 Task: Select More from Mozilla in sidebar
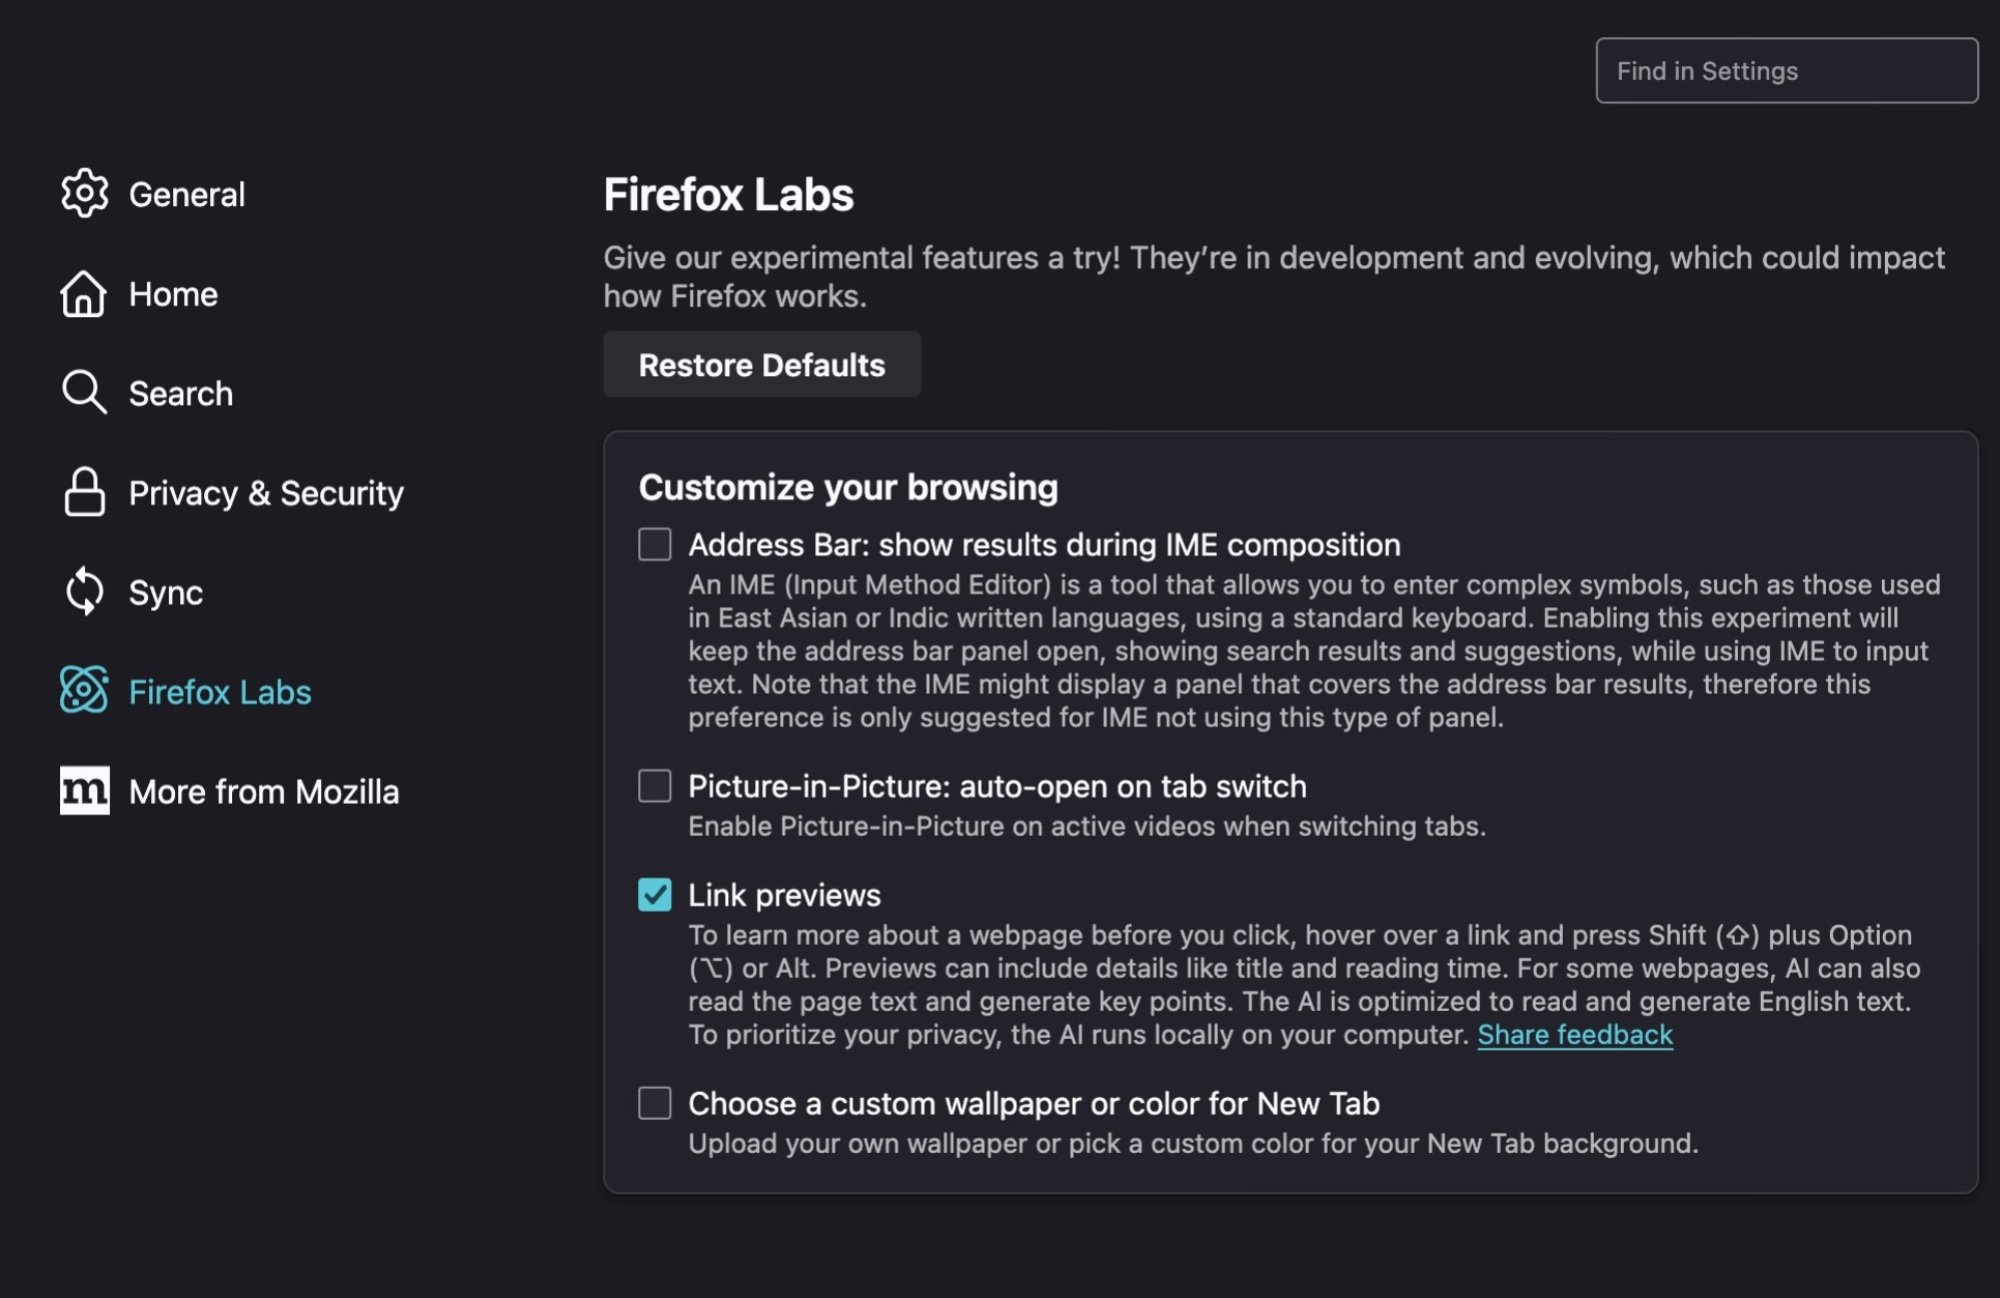(x=264, y=791)
